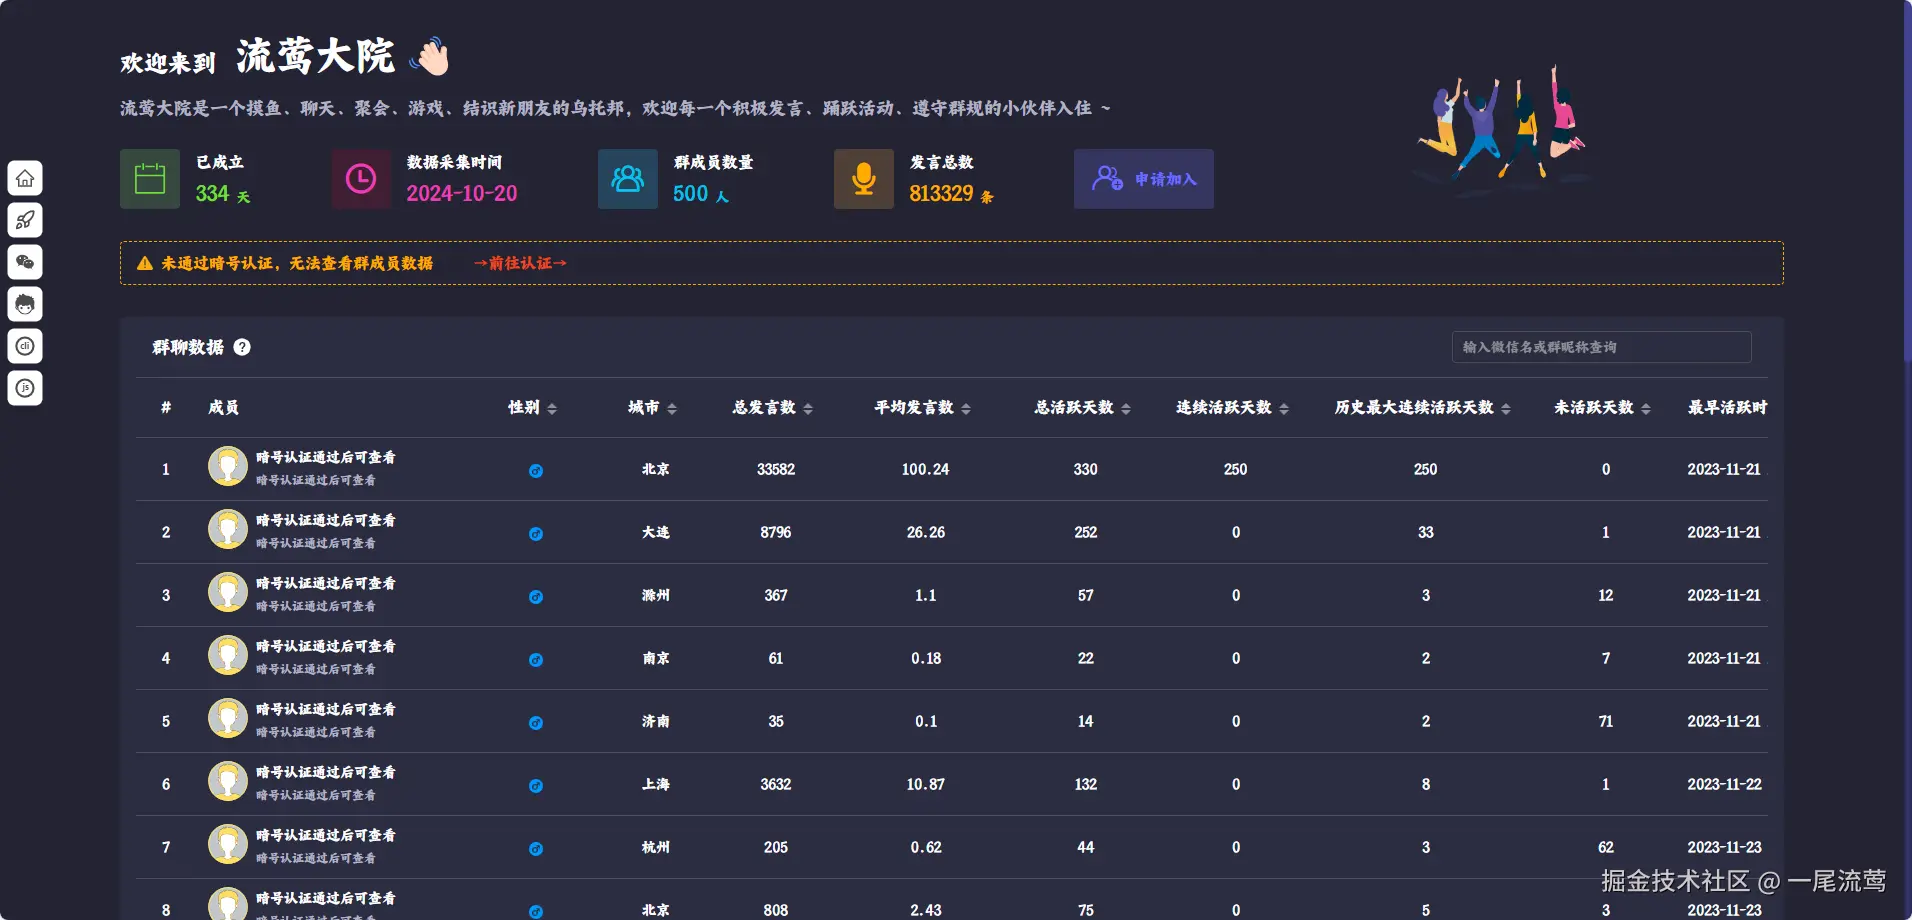The image size is (1912, 920).
Task: Click the member avatar in row 7
Action: [228, 844]
